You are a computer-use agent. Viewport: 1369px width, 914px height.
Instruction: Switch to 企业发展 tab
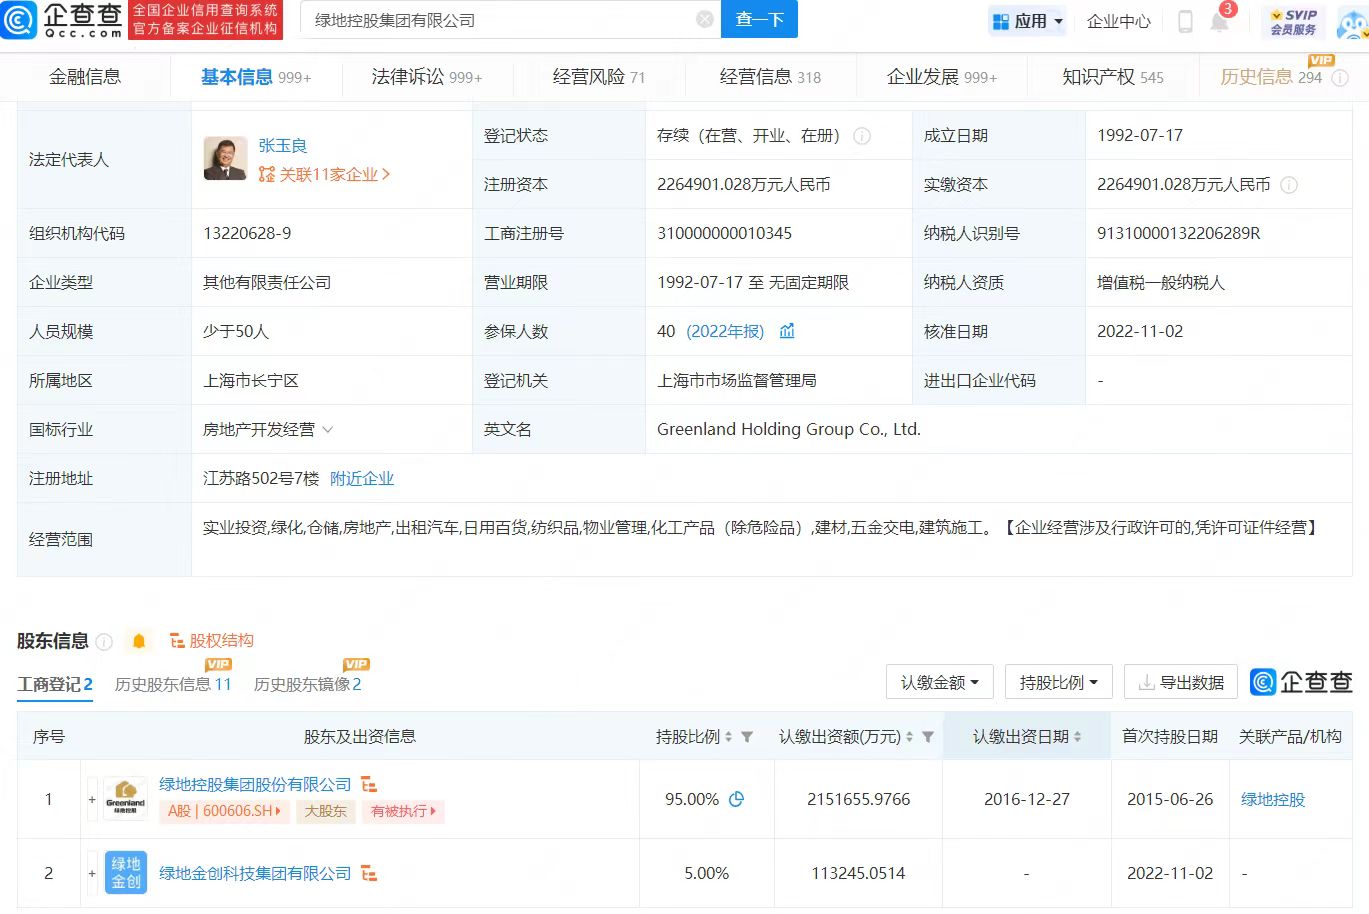[942, 77]
